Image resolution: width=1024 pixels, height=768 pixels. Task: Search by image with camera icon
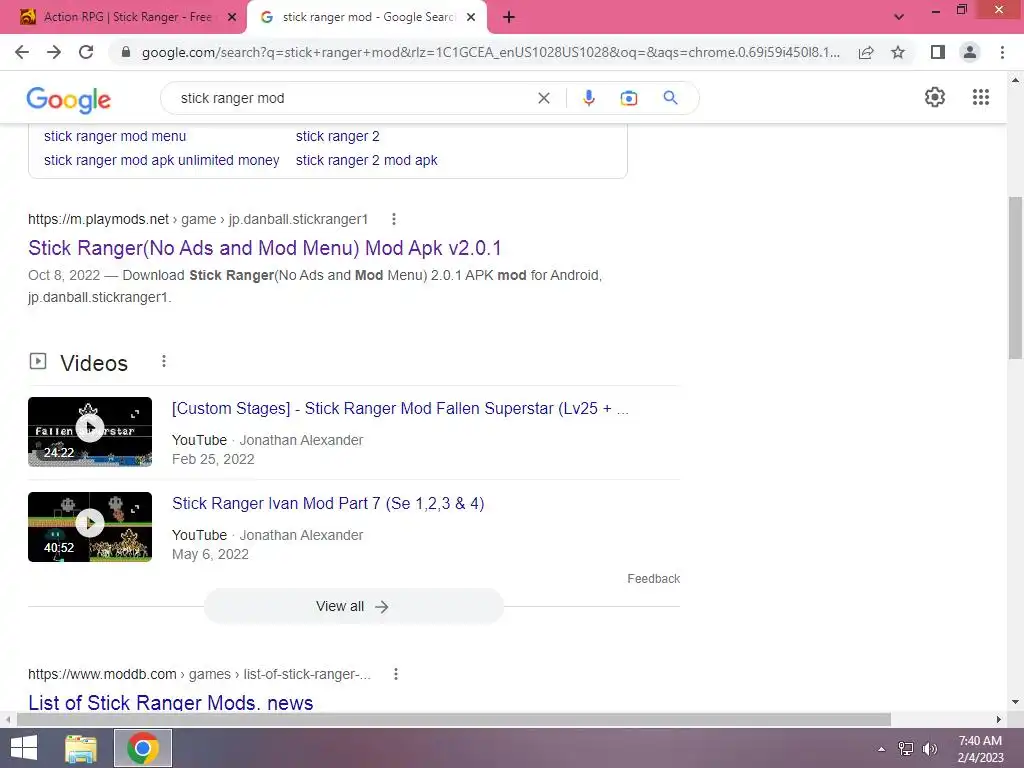(628, 98)
